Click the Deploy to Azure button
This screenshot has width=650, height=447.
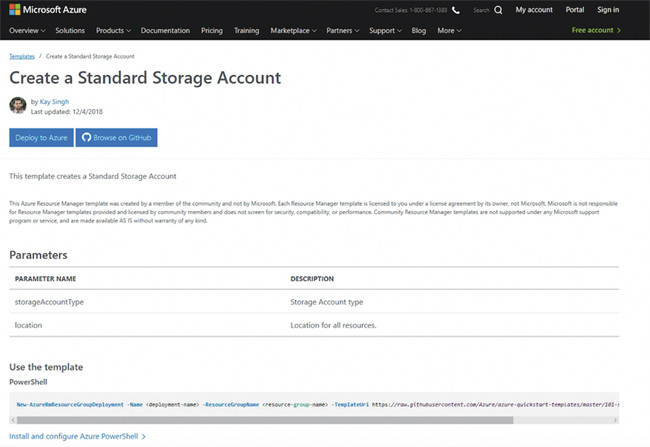pyautogui.click(x=39, y=138)
